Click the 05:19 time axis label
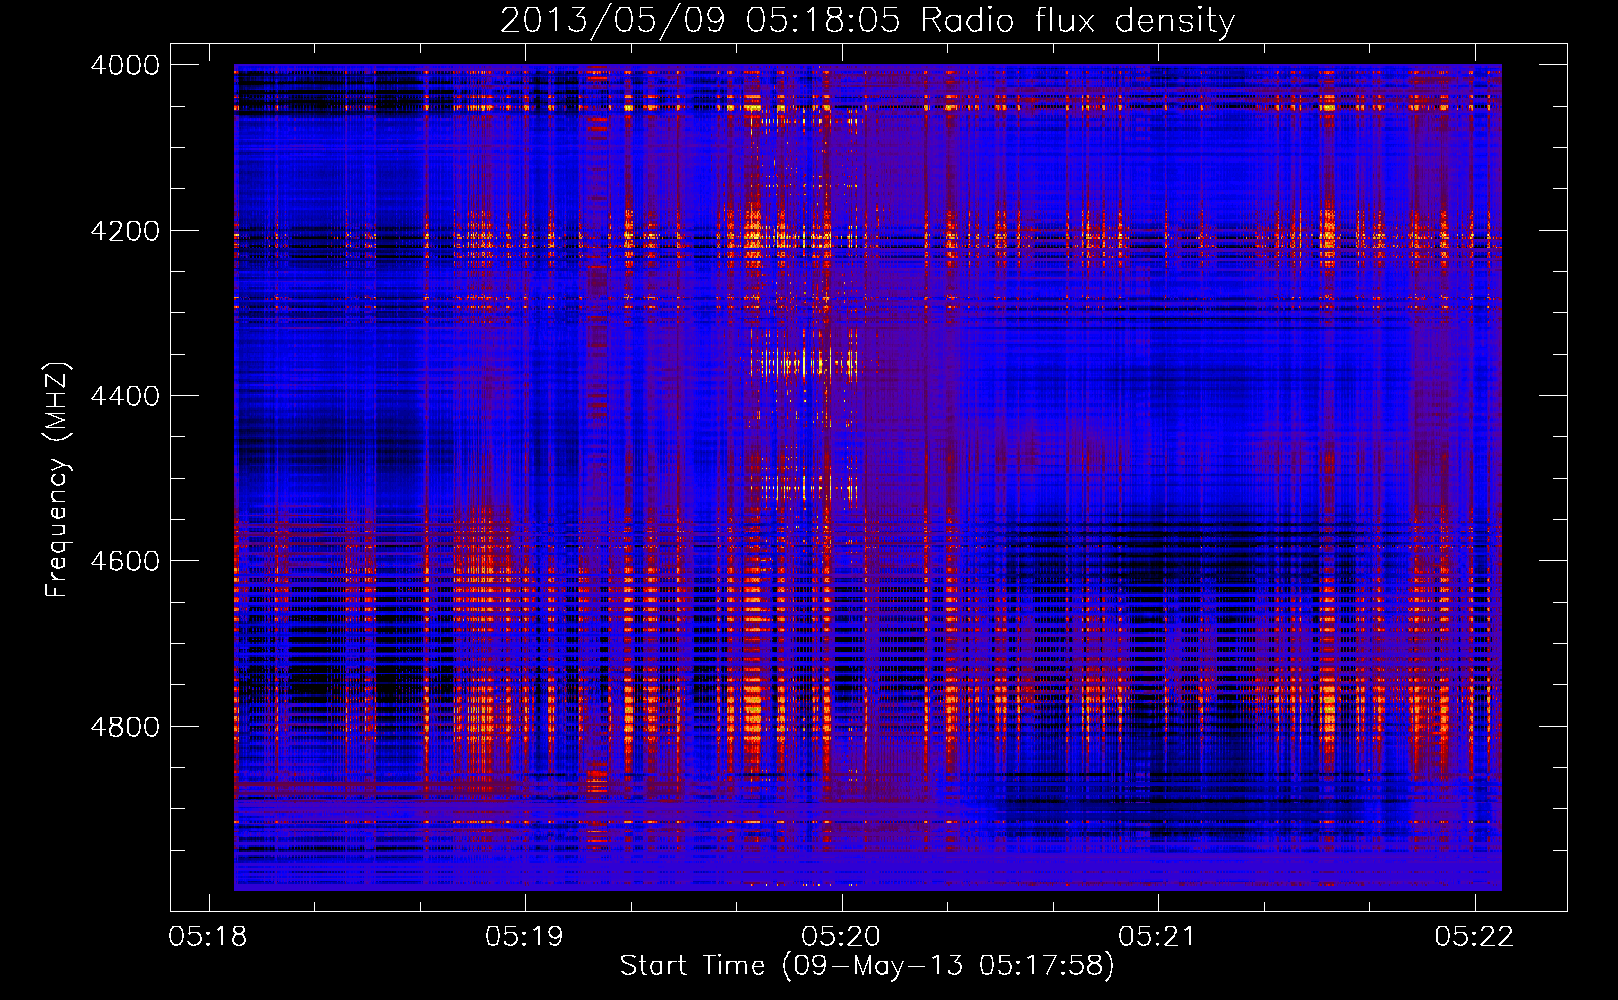This screenshot has height=1000, width=1618. 524,937
